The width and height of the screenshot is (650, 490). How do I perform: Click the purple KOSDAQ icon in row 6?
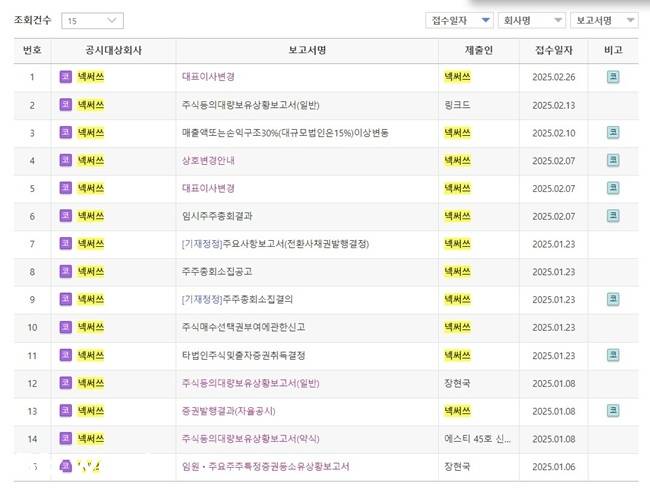[65, 216]
